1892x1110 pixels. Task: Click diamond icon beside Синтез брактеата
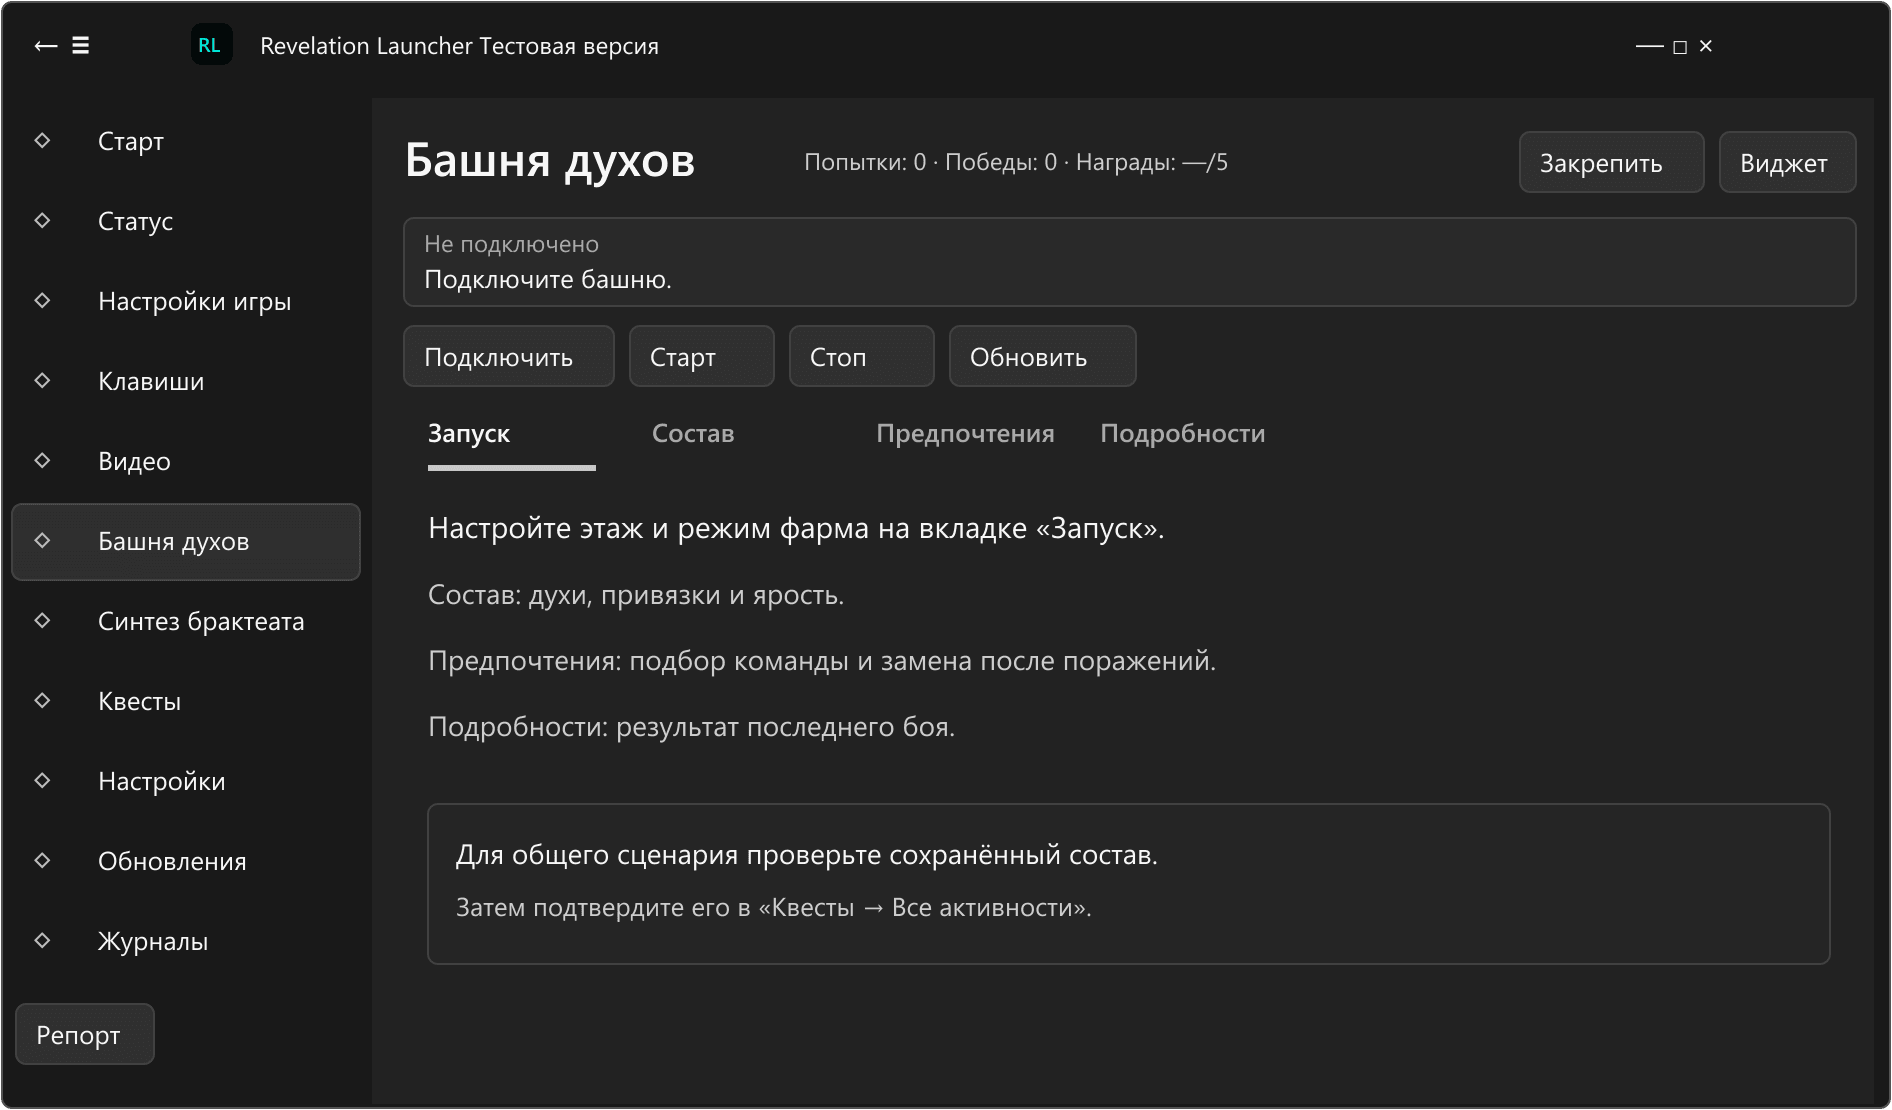42,620
